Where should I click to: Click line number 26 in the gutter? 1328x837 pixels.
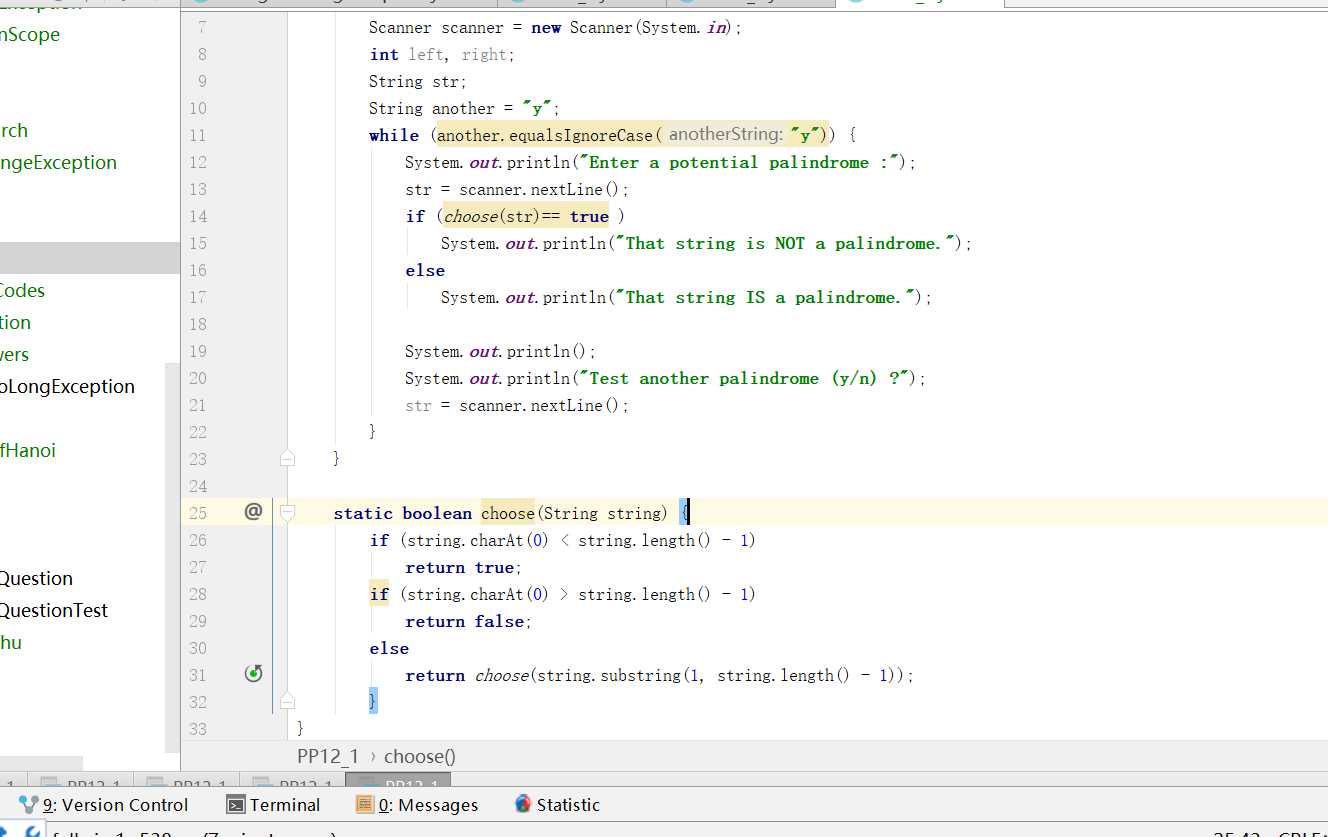[x=197, y=540]
